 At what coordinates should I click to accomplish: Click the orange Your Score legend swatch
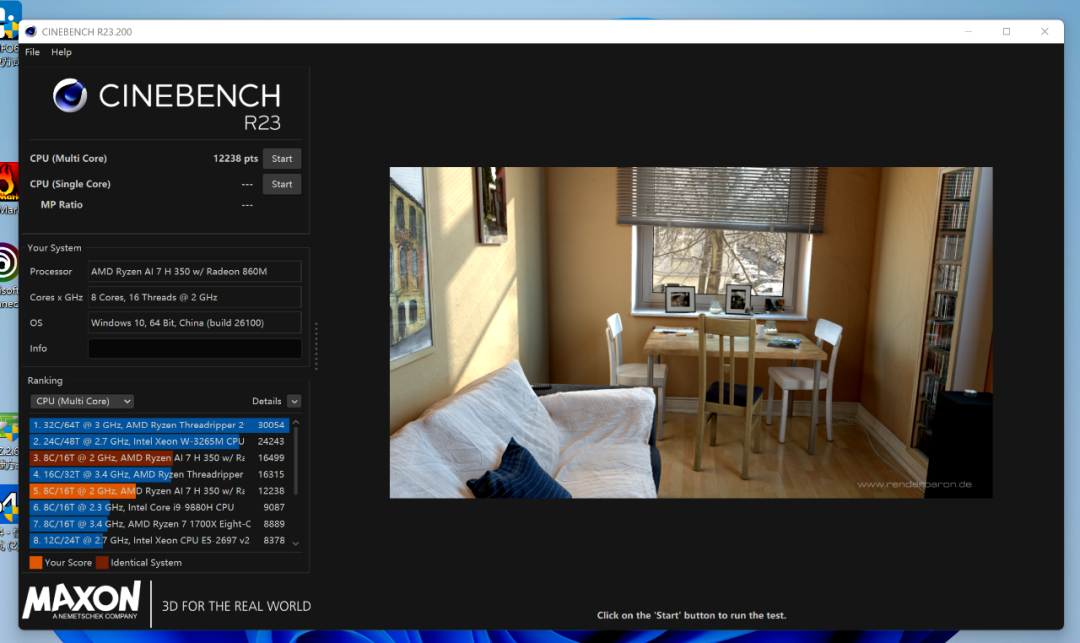(36, 562)
